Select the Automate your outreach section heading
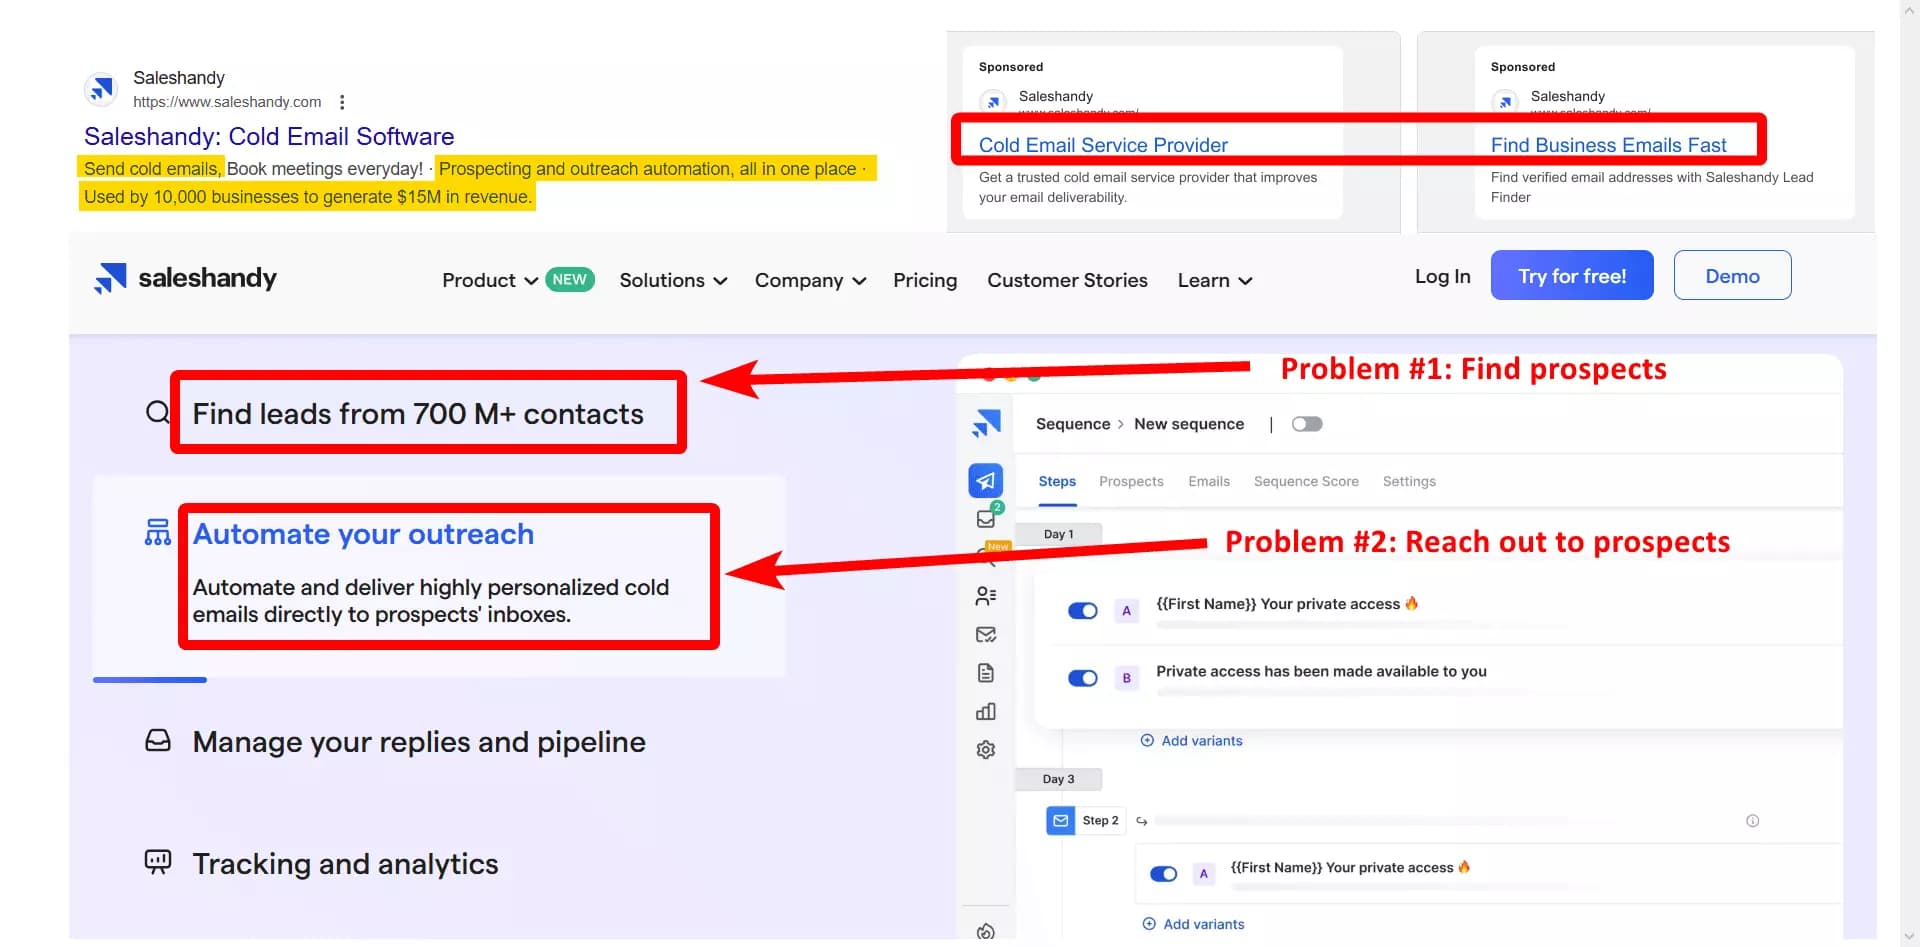This screenshot has width=1920, height=947. [x=363, y=534]
